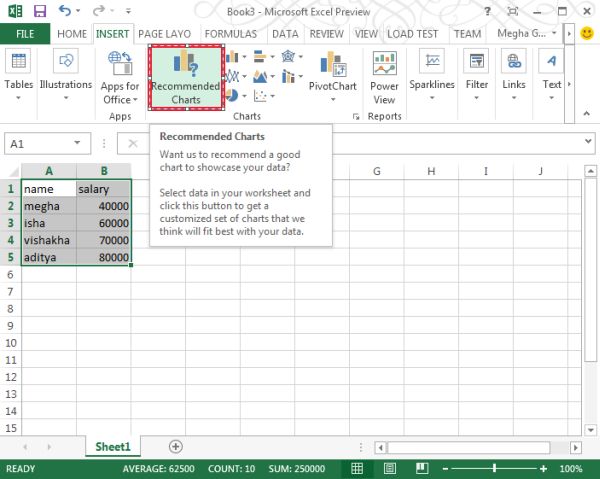Click the horizontal scrollbar right arrow

click(576, 447)
